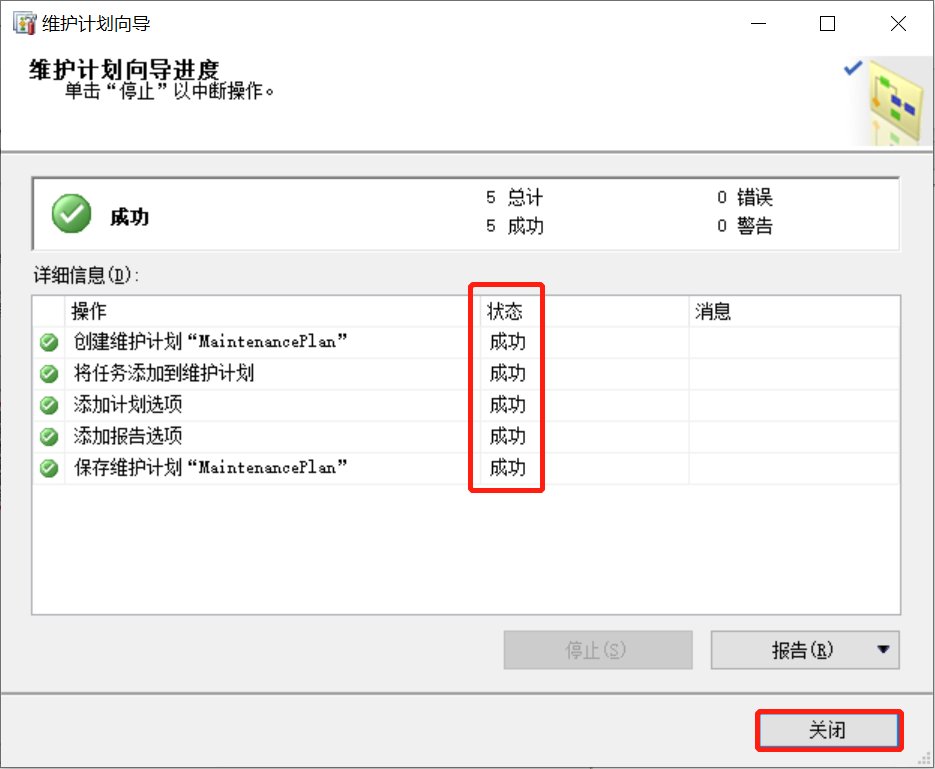Click the green check icon beside 保存维护计划 row
The height and width of the screenshot is (769, 935).
[x=49, y=469]
